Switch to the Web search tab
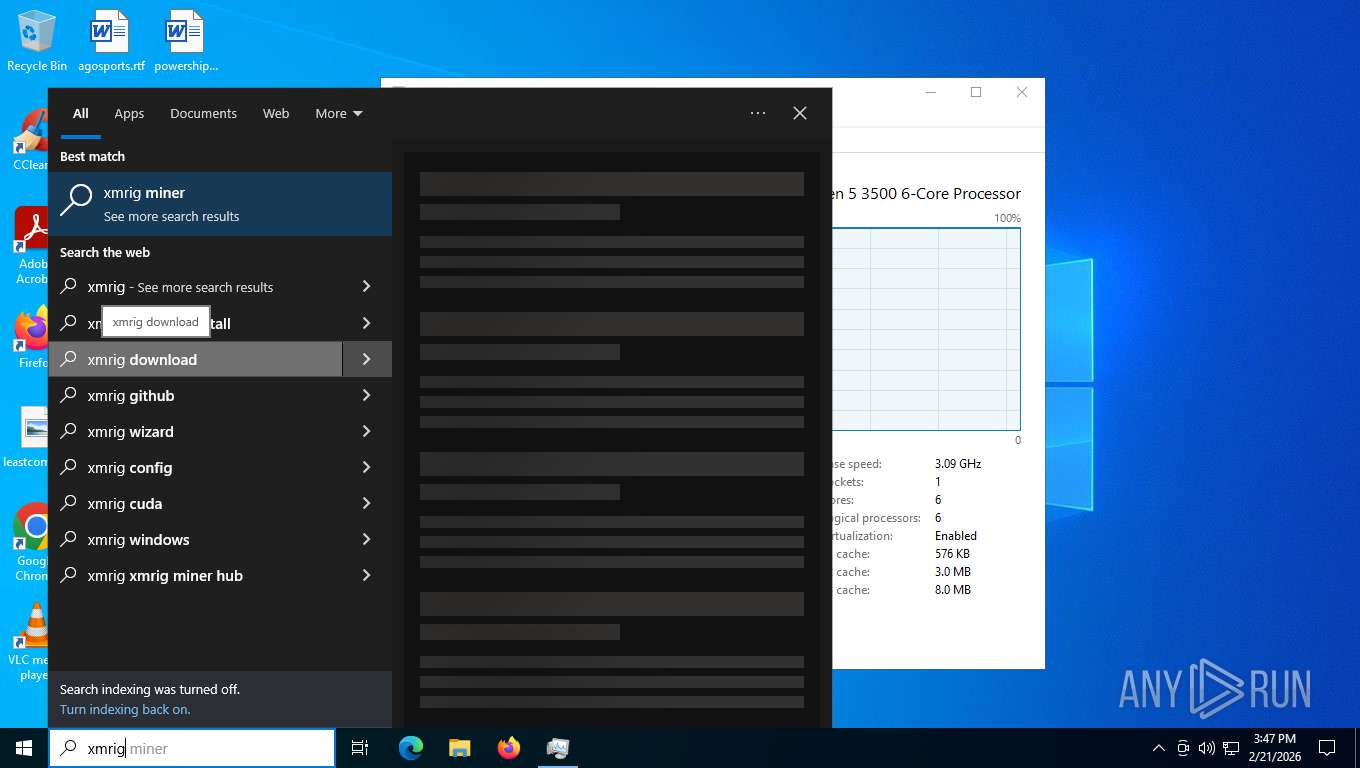 coord(276,113)
